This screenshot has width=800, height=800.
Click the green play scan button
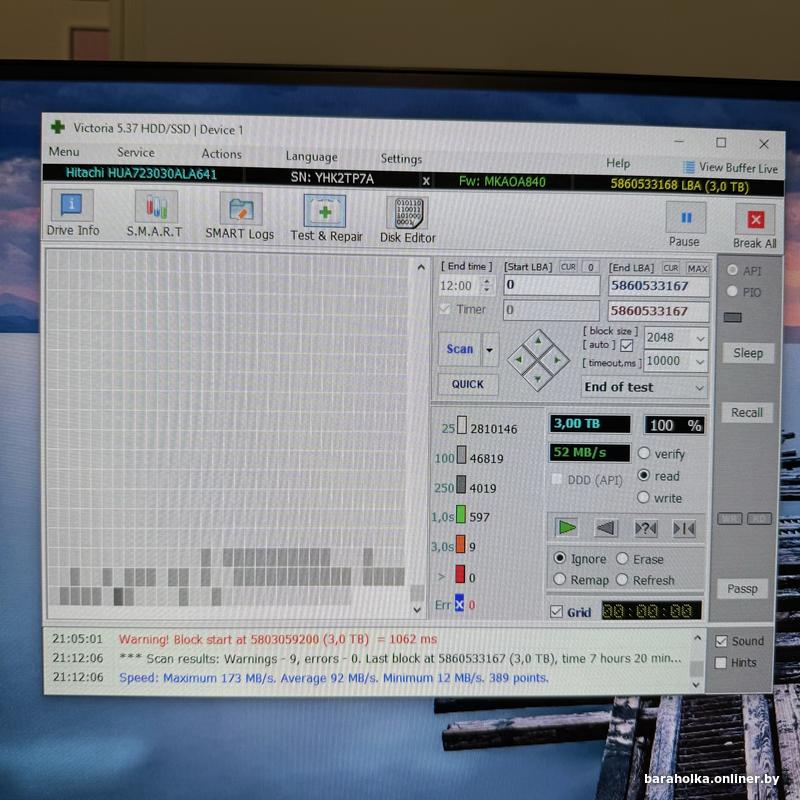point(566,527)
